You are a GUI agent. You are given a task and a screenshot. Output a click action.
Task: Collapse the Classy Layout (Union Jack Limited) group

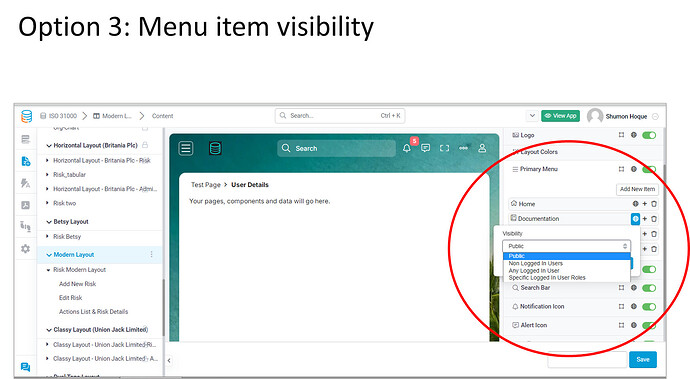pyautogui.click(x=49, y=330)
